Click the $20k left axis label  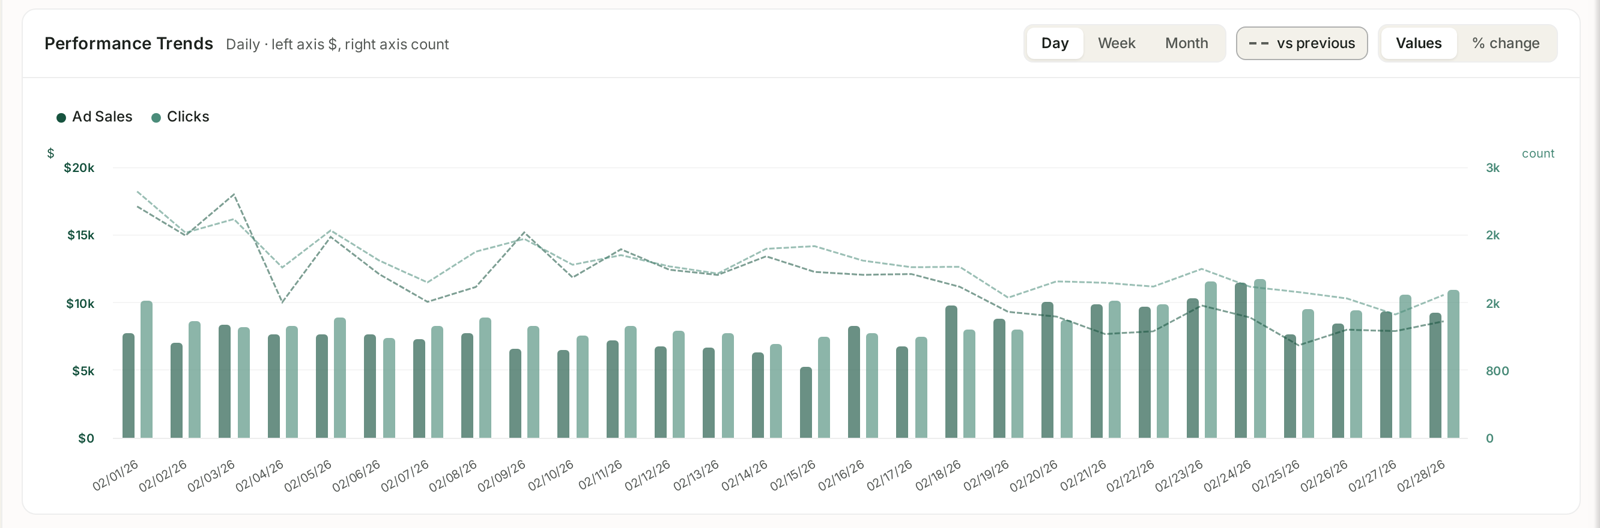tap(79, 168)
